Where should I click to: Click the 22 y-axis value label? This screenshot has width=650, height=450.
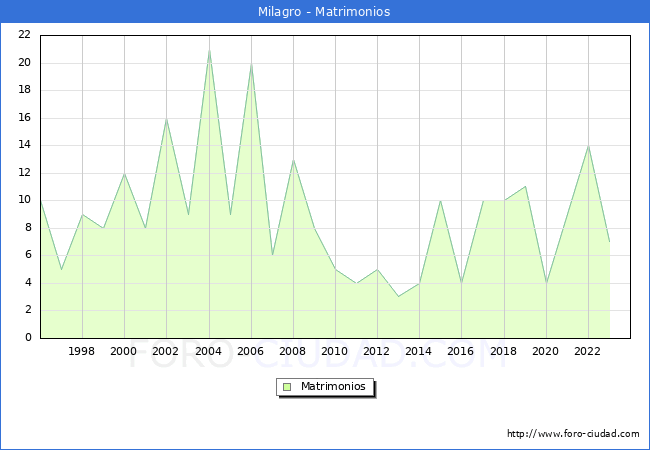(x=25, y=35)
